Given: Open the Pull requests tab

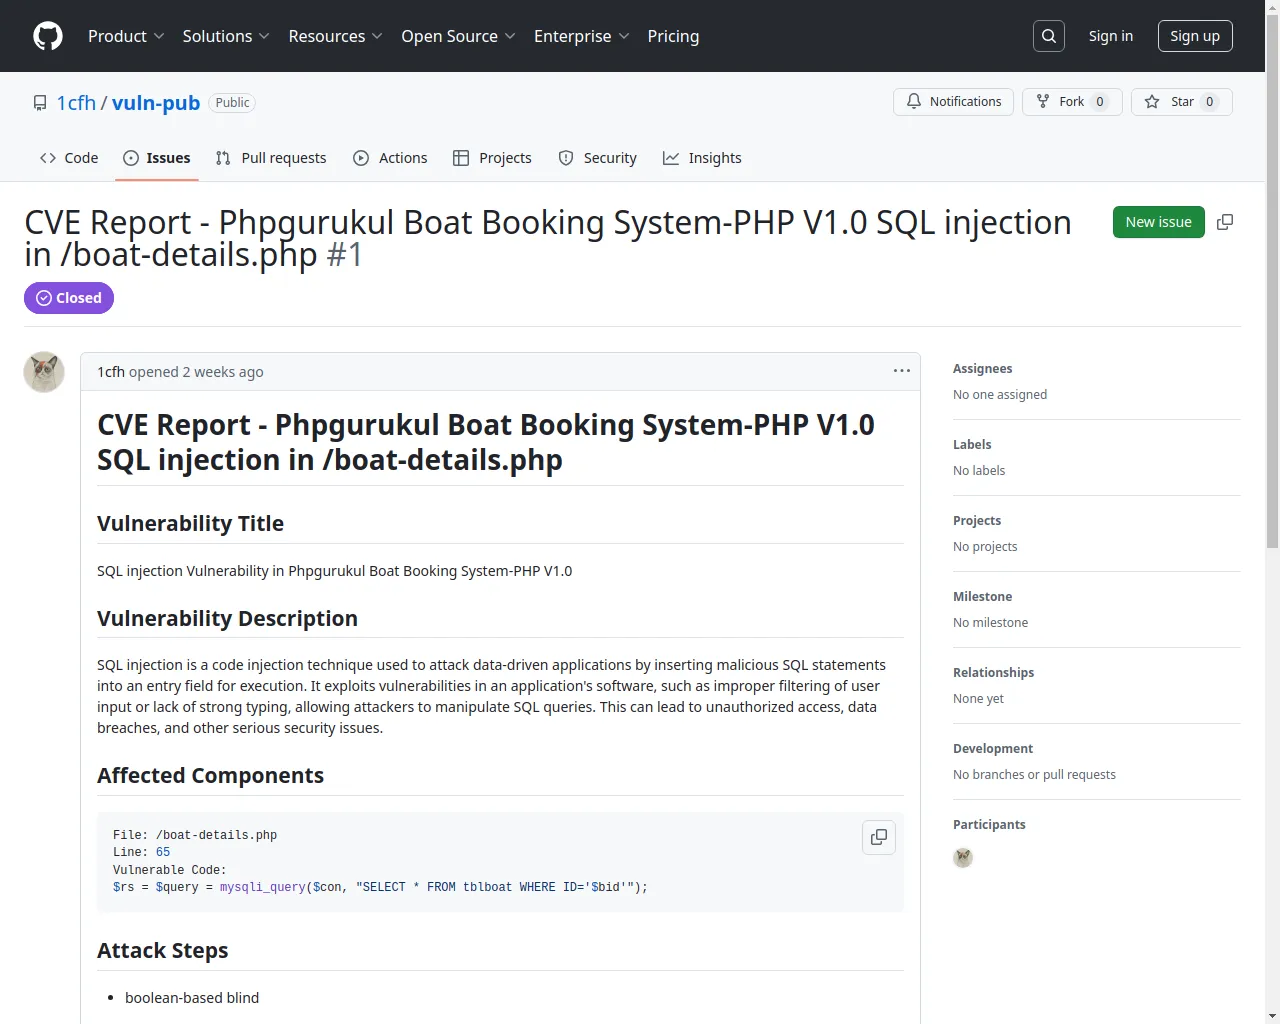Looking at the screenshot, I should click(271, 158).
